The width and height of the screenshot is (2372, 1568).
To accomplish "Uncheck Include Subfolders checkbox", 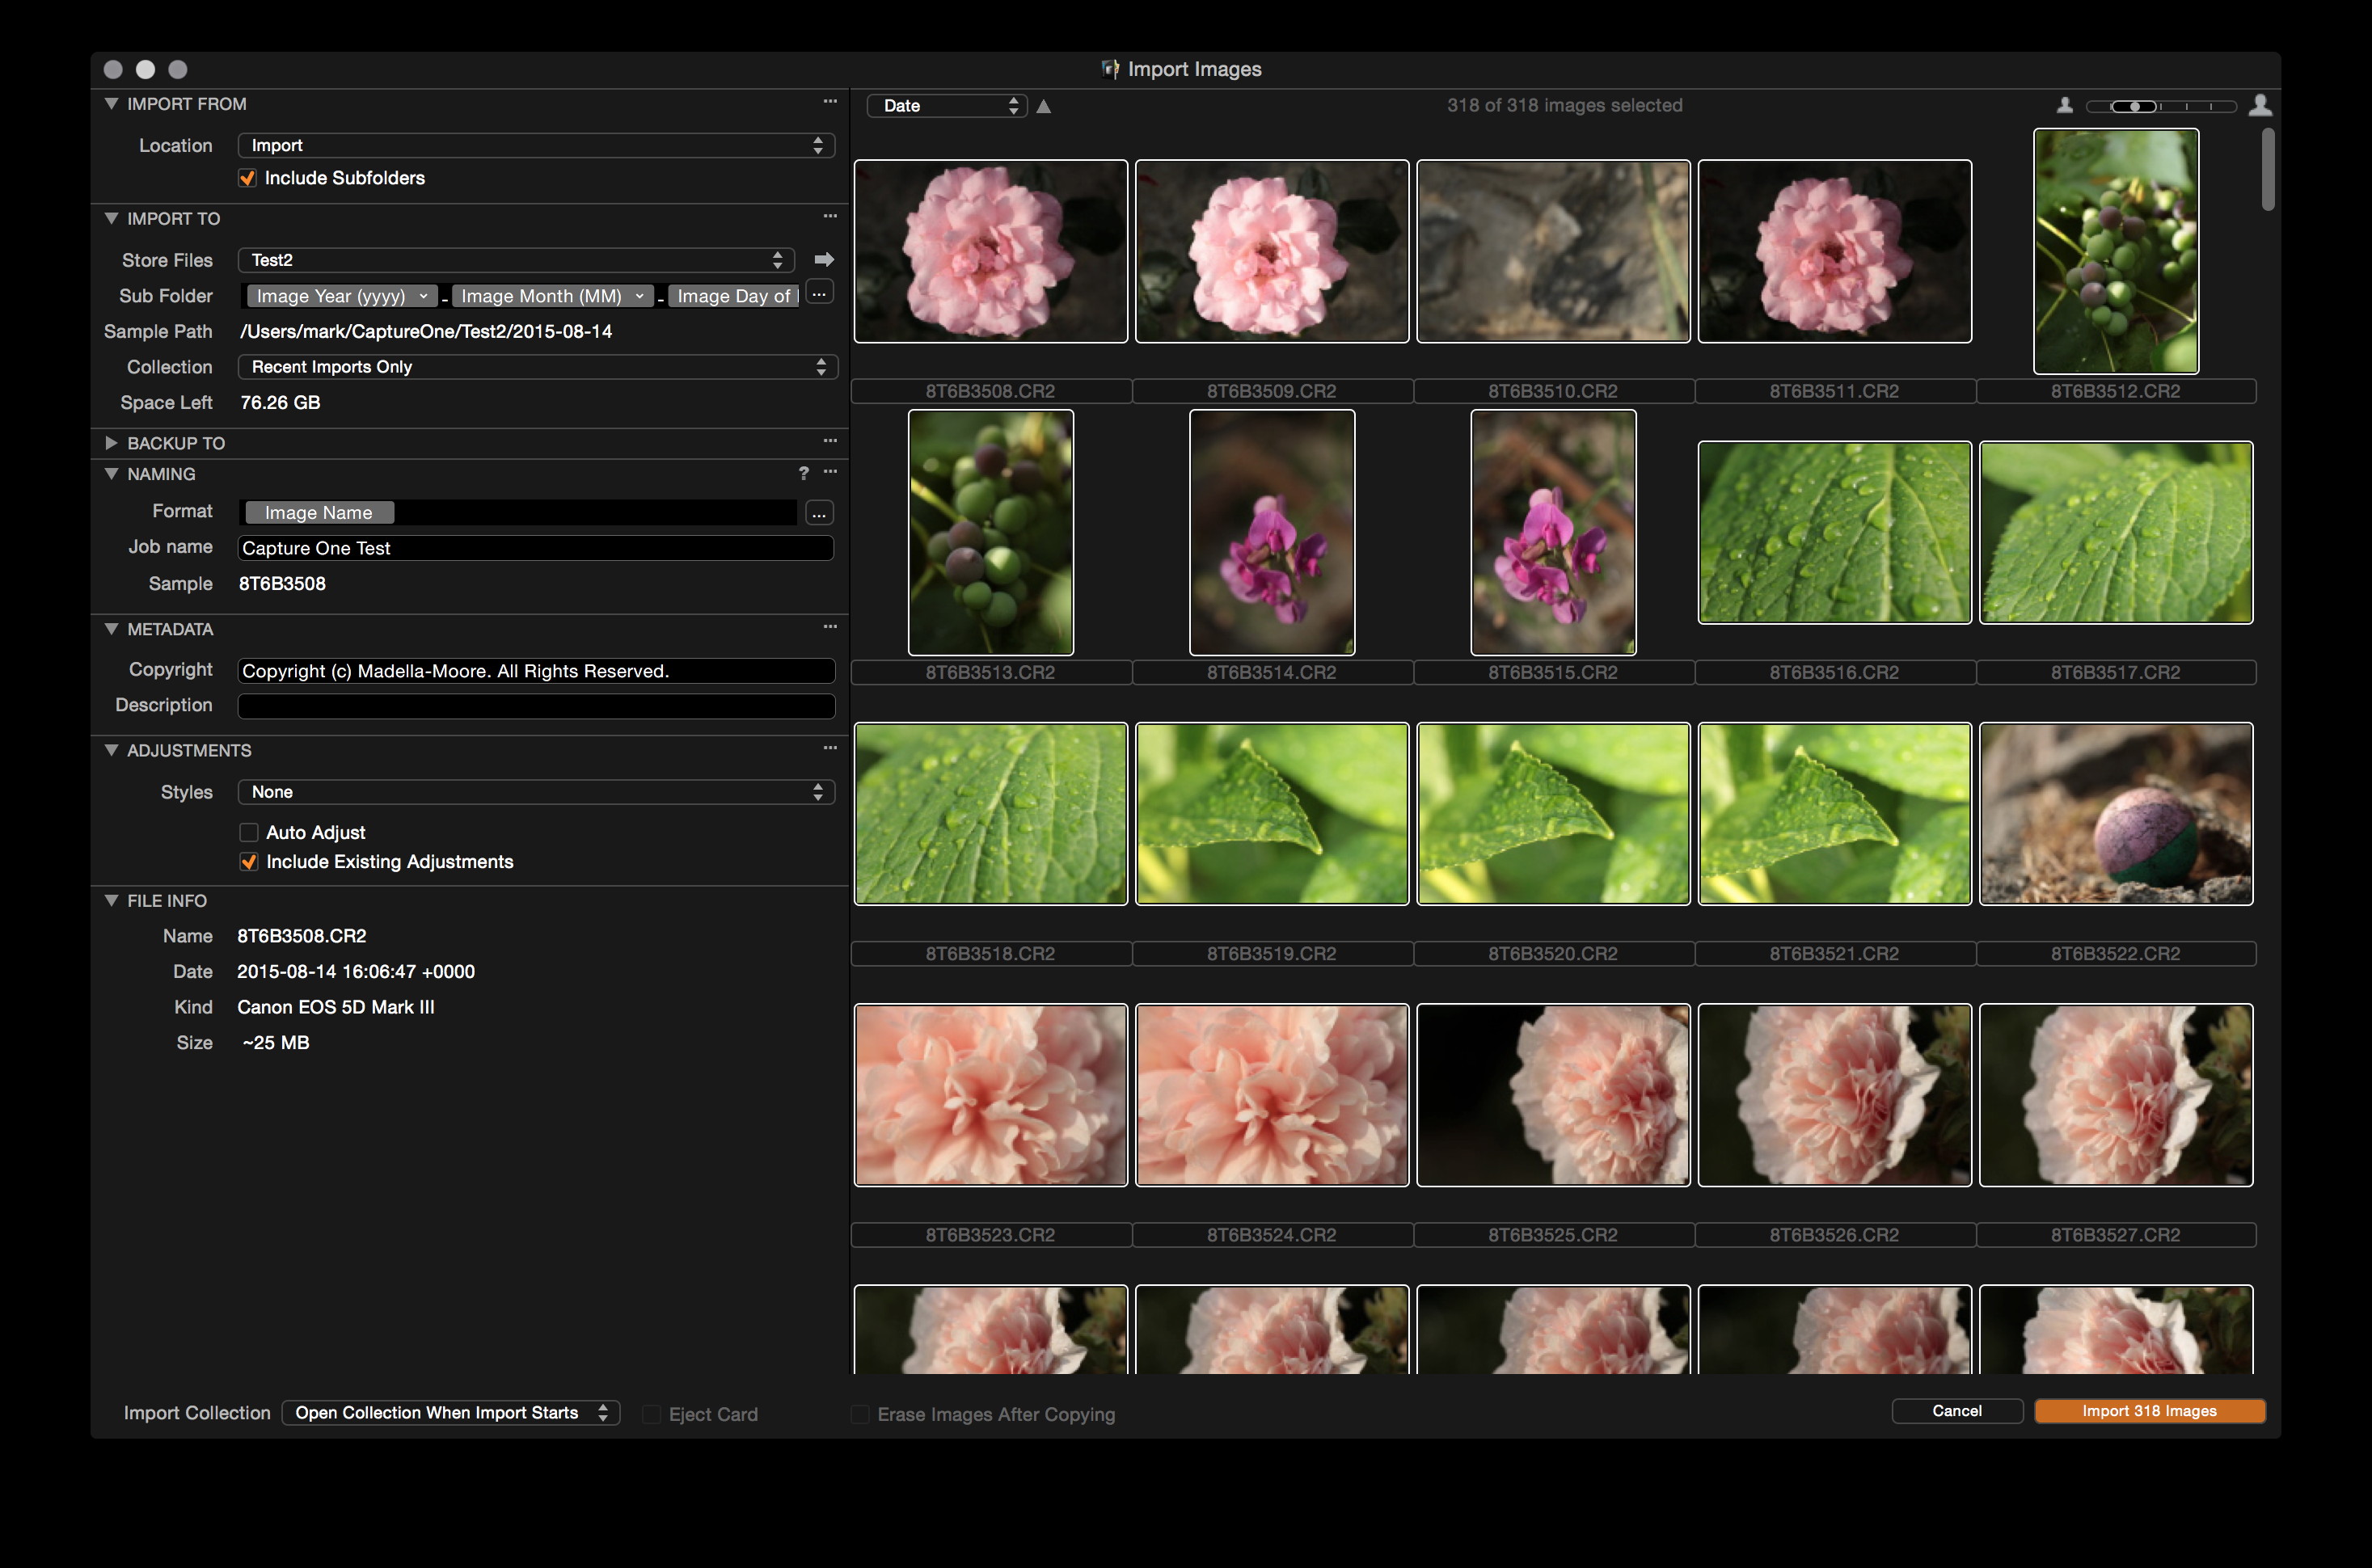I will point(247,178).
